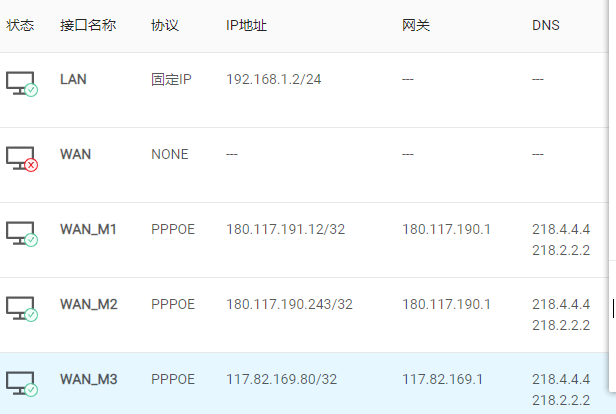
Task: Click the IP address 180.117.190.243/32
Action: [289, 304]
